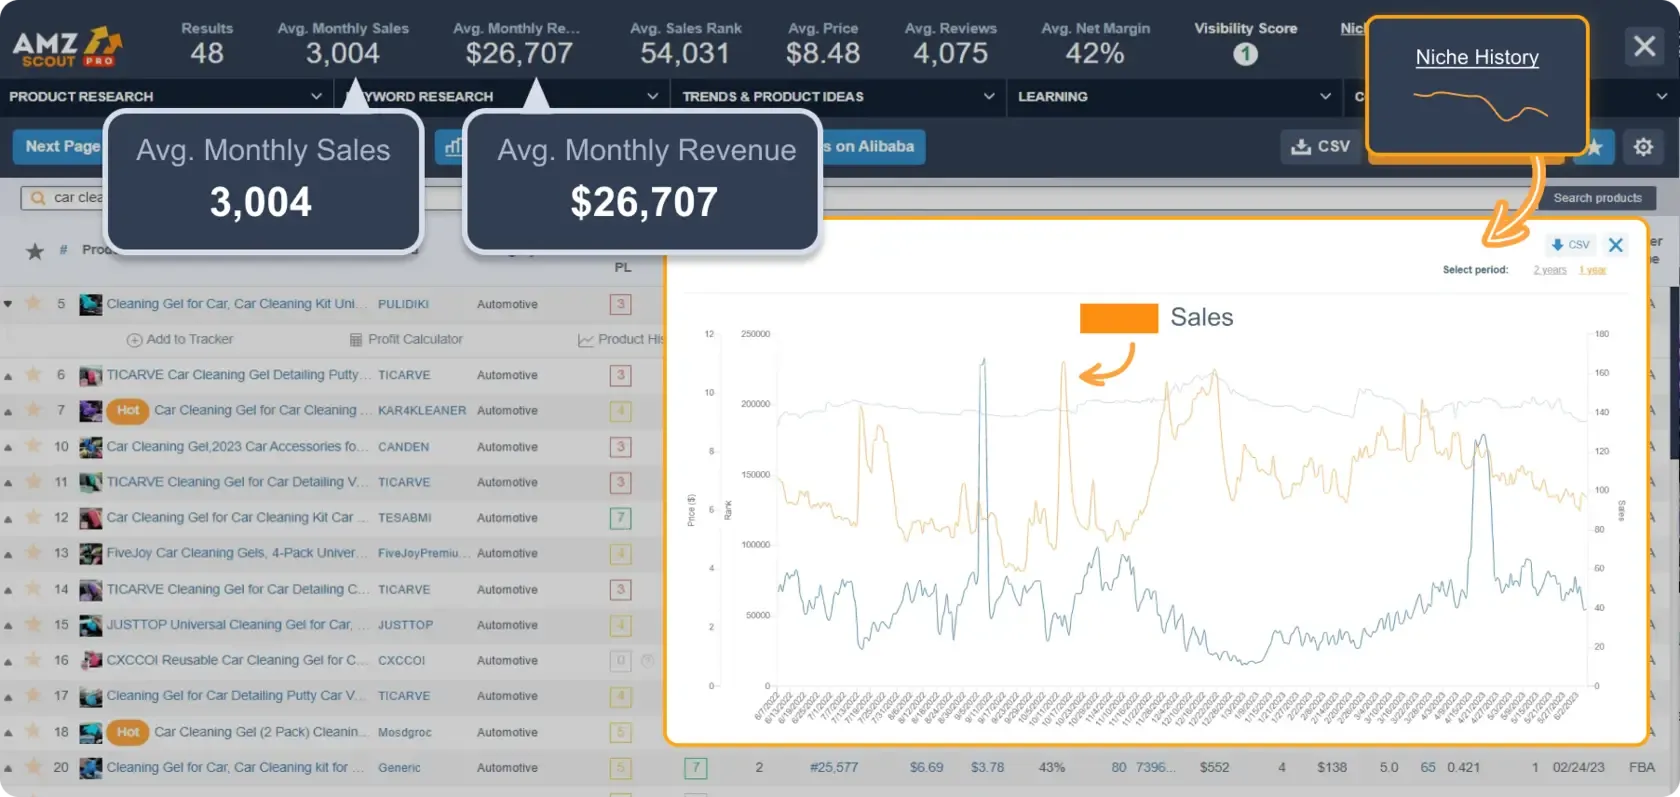Select the 1 year period link
Image resolution: width=1680 pixels, height=797 pixels.
[1592, 270]
